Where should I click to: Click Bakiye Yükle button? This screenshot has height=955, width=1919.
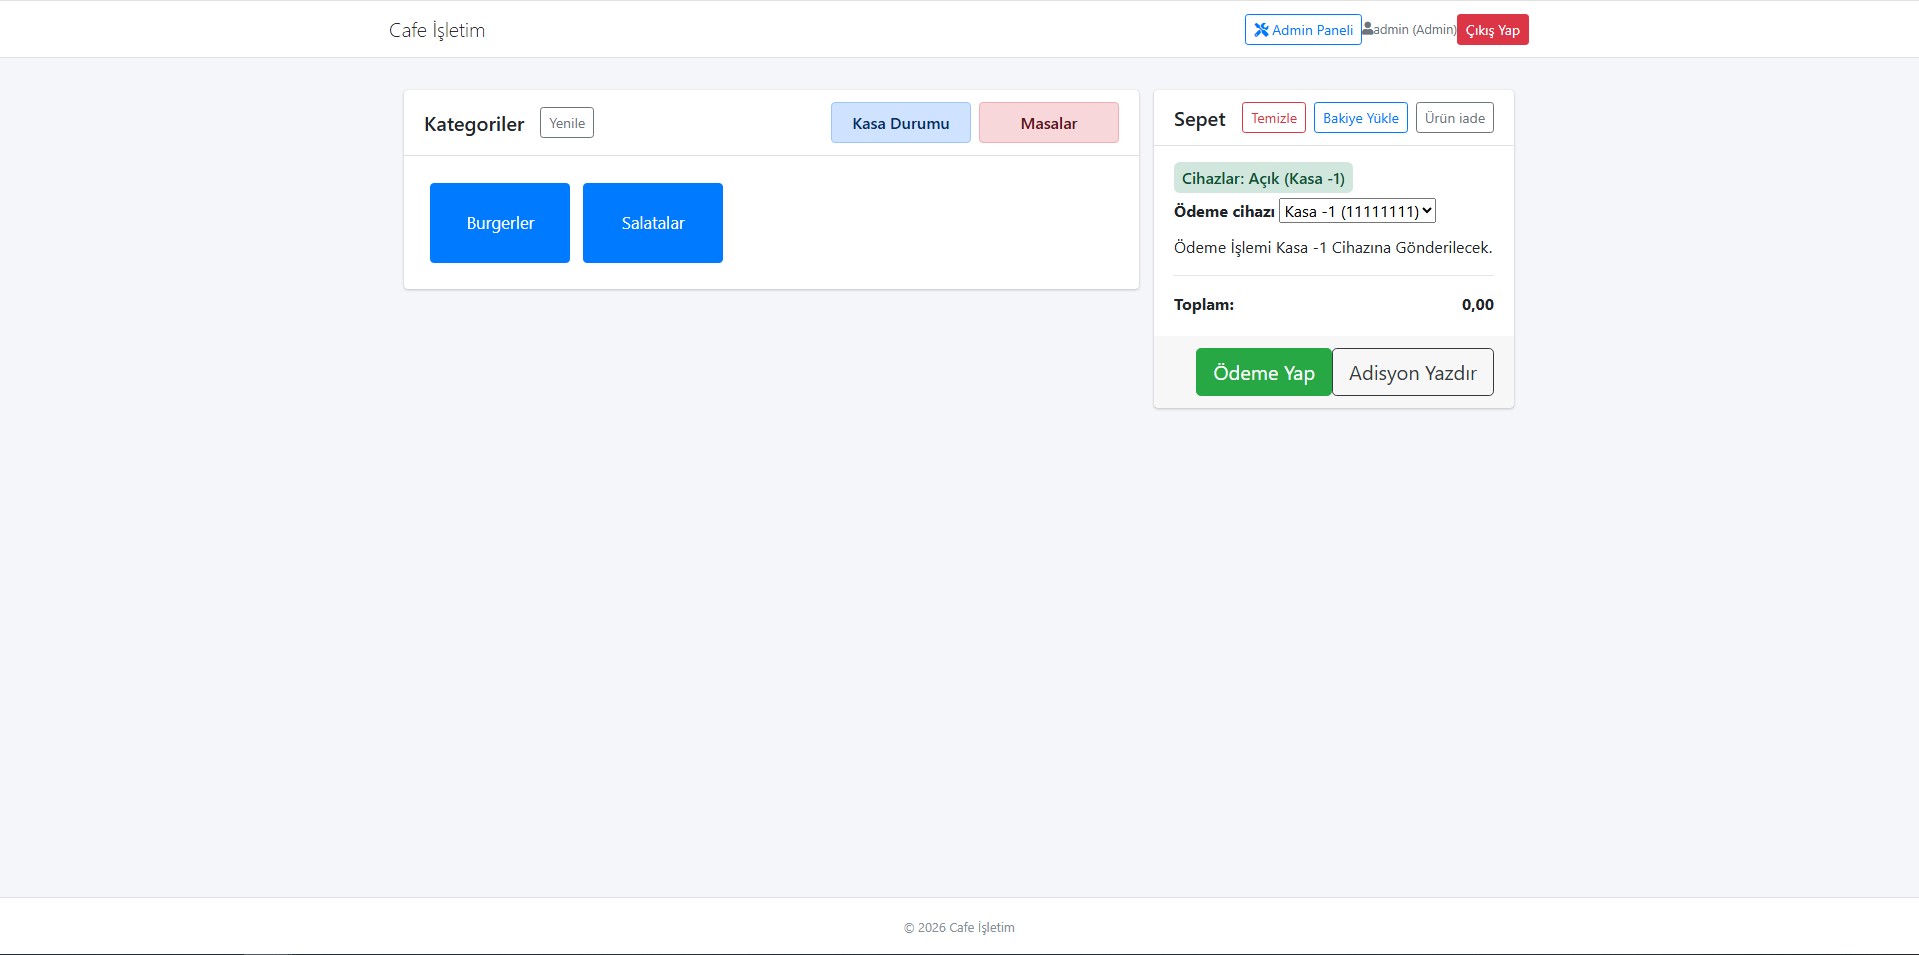pyautogui.click(x=1361, y=118)
